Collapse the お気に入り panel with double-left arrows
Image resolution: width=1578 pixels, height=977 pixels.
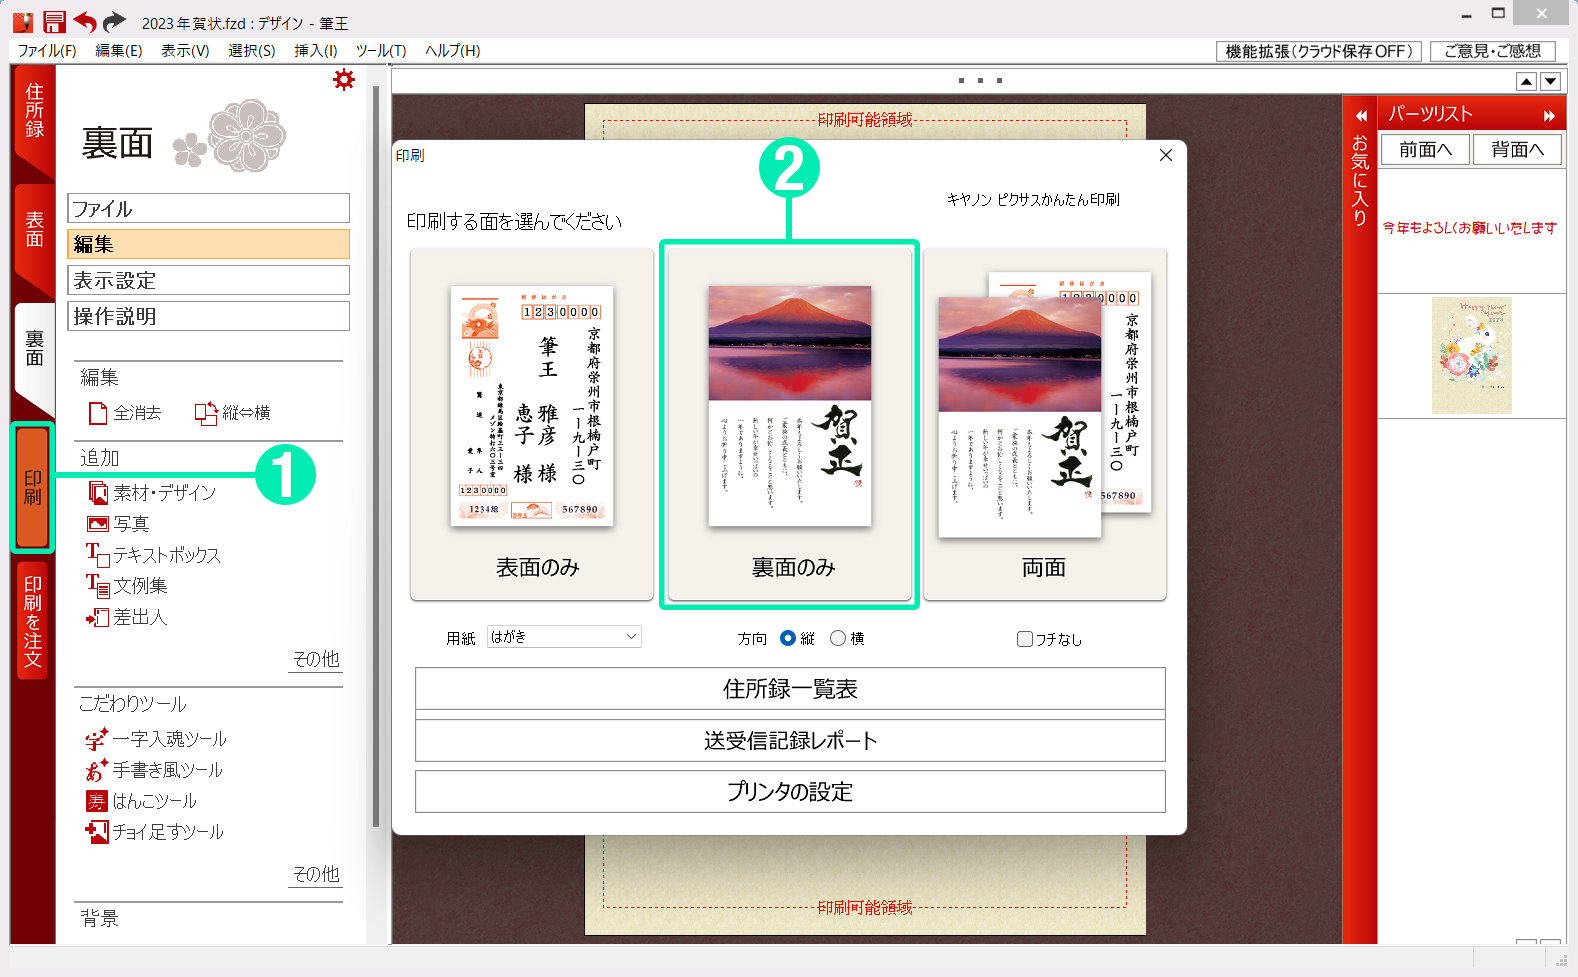(1360, 116)
